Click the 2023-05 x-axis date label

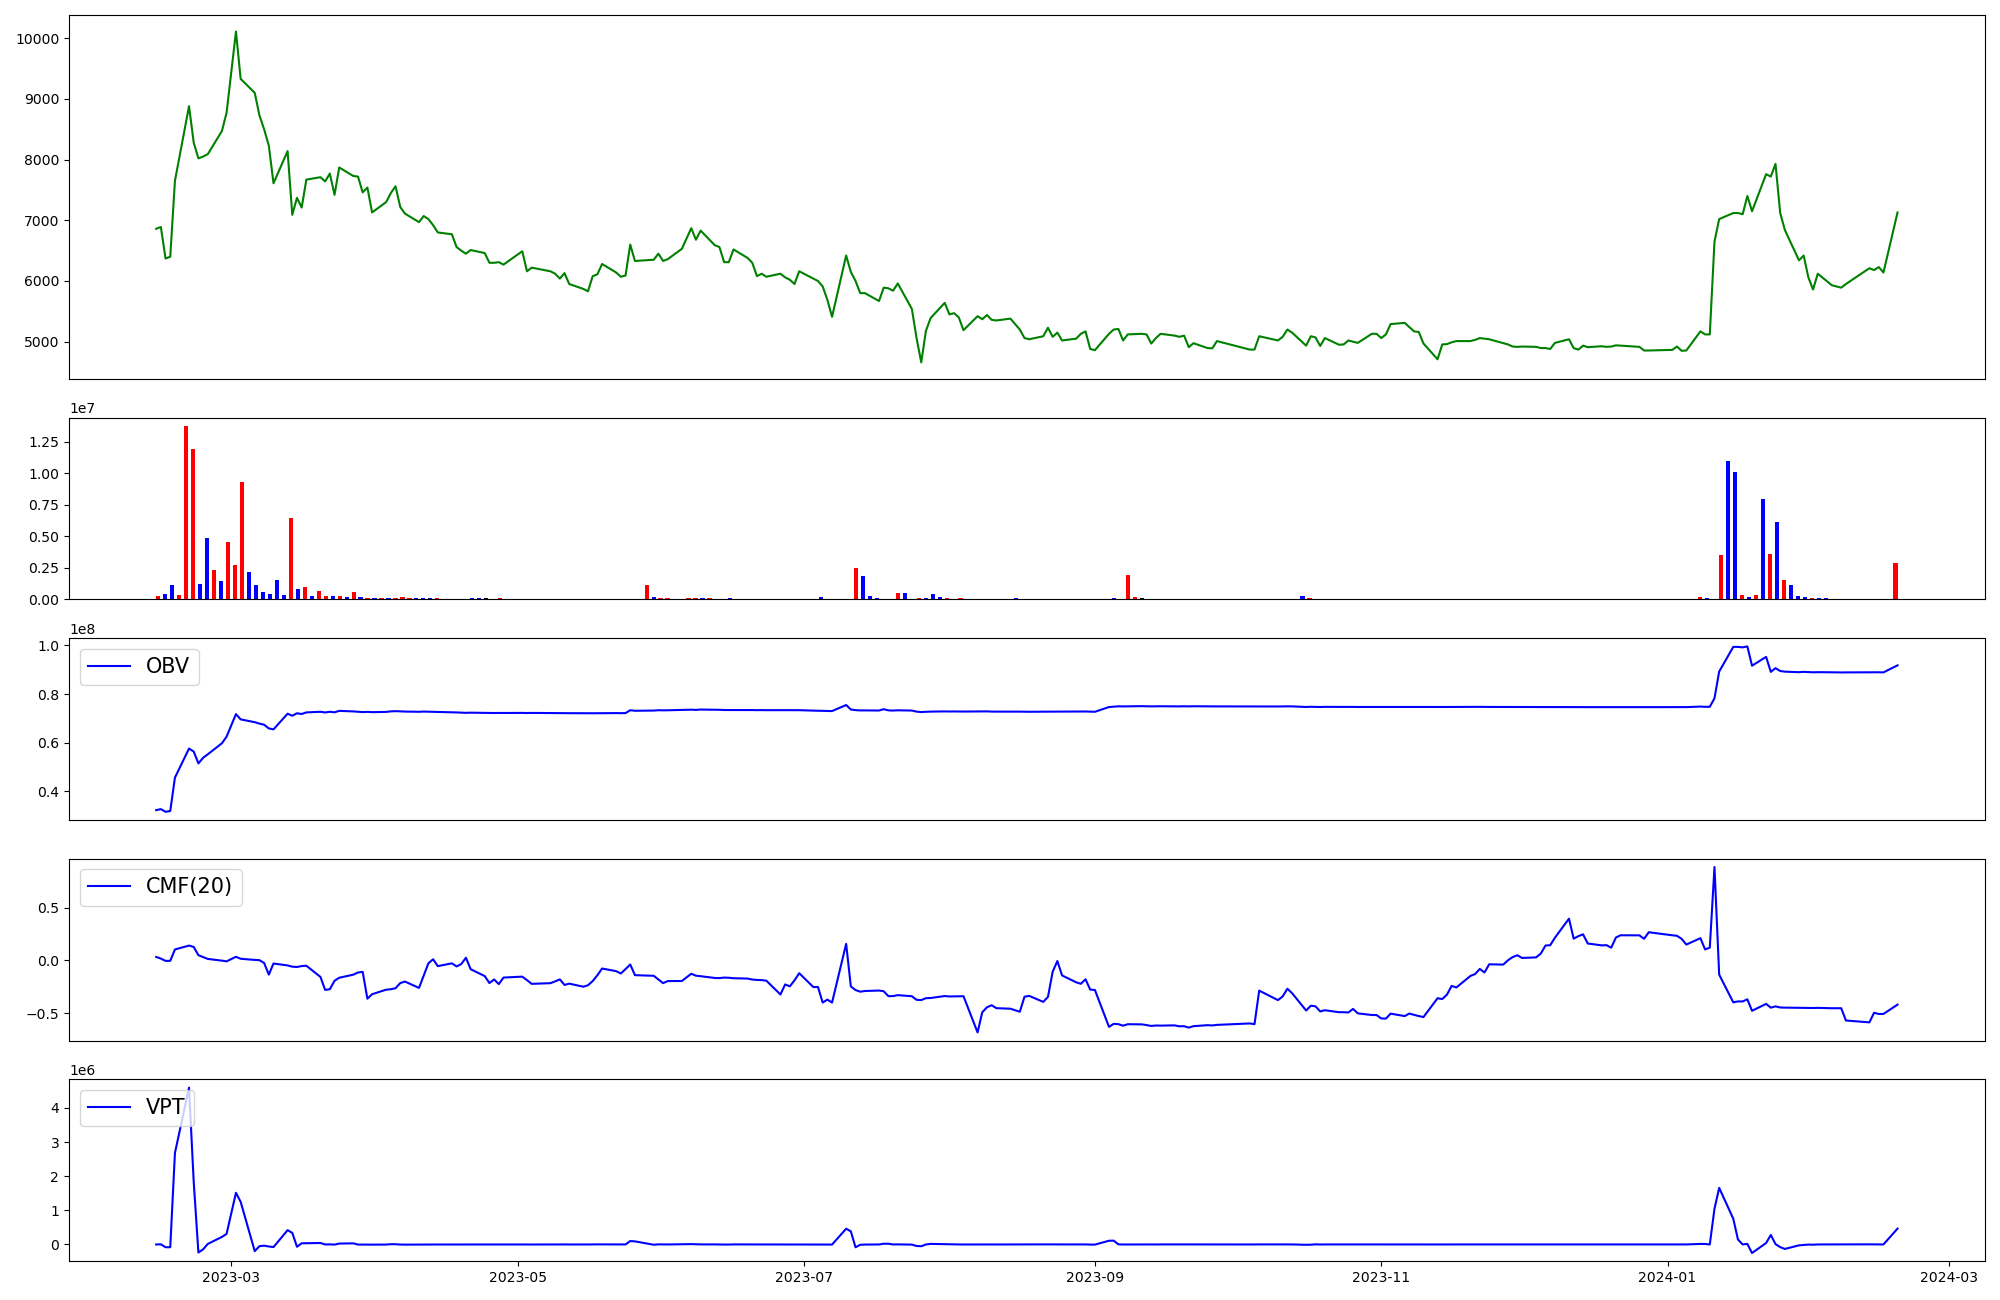coord(518,1276)
